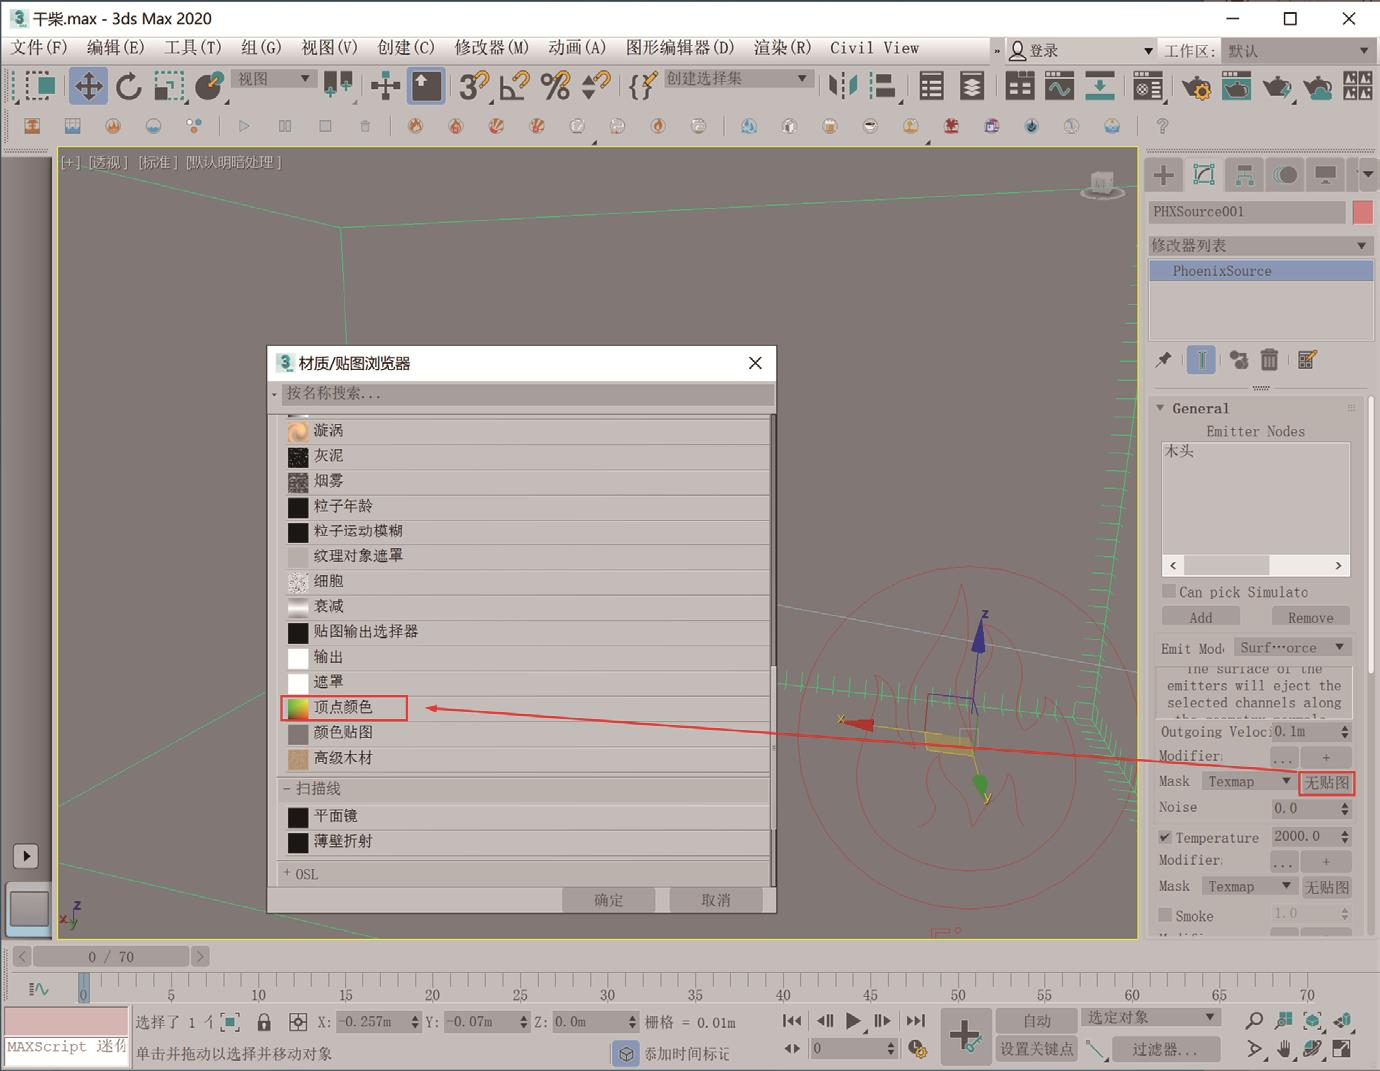Screen dimensions: 1380x1071
Task: Expand the Emit Mode Surface Force dropdown
Action: tap(1291, 648)
